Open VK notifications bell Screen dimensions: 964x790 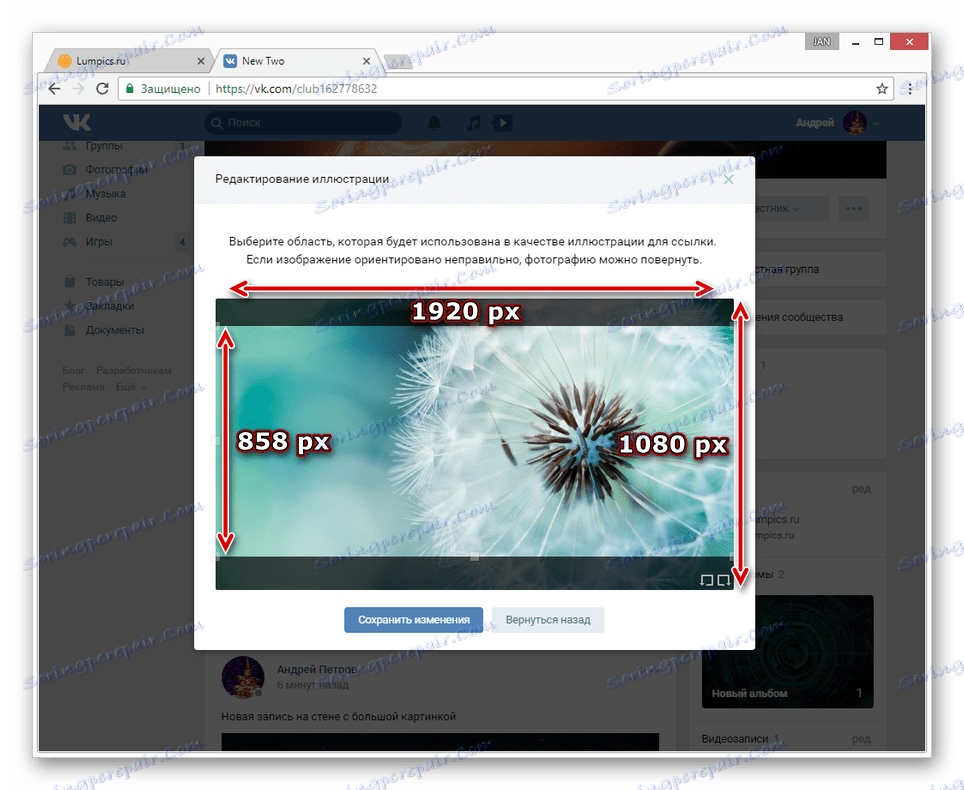[434, 122]
